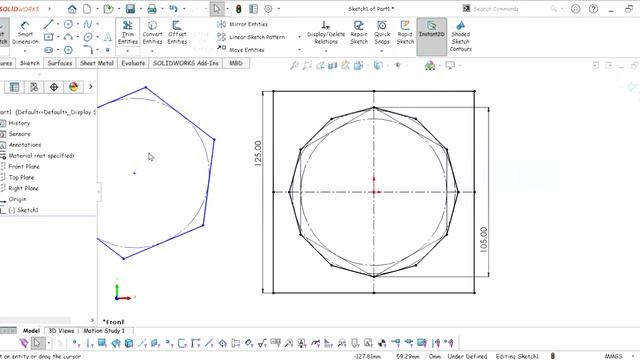Viewport: 640px width, 360px height.
Task: Select the Circle sketch tool
Action: 68,24
